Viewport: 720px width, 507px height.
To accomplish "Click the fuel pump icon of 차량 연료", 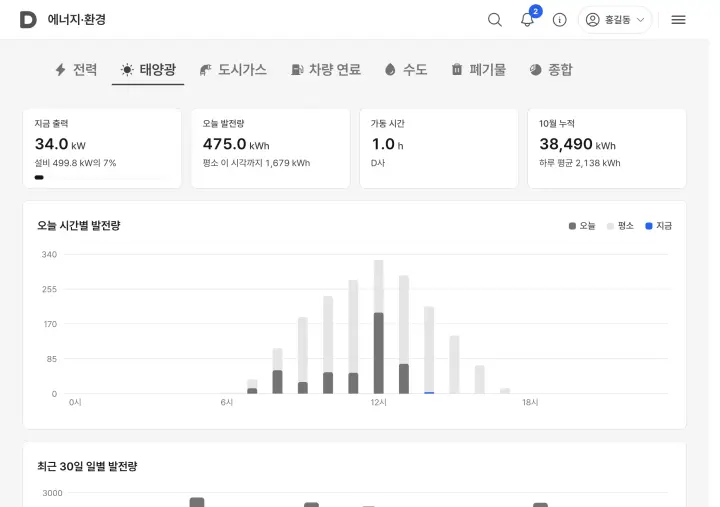I will [297, 70].
